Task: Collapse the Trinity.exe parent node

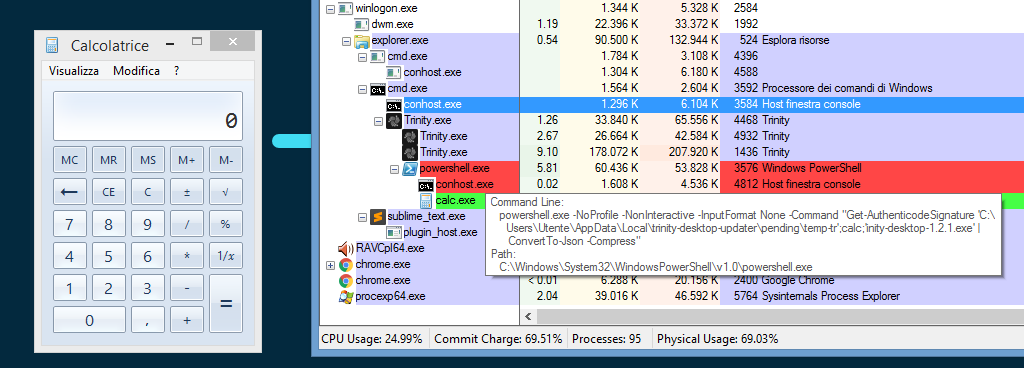Action: click(378, 121)
